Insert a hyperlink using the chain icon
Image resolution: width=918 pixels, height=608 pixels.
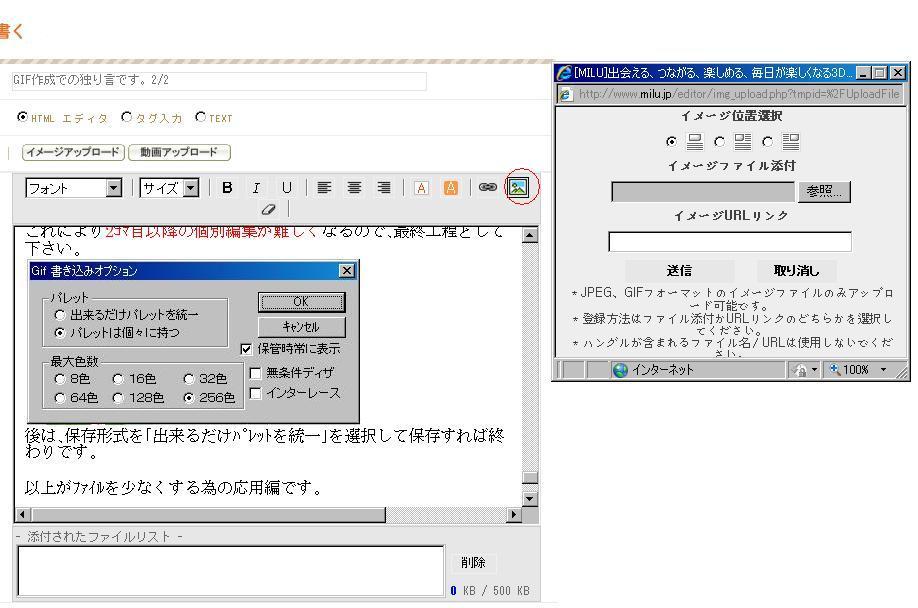[x=487, y=188]
